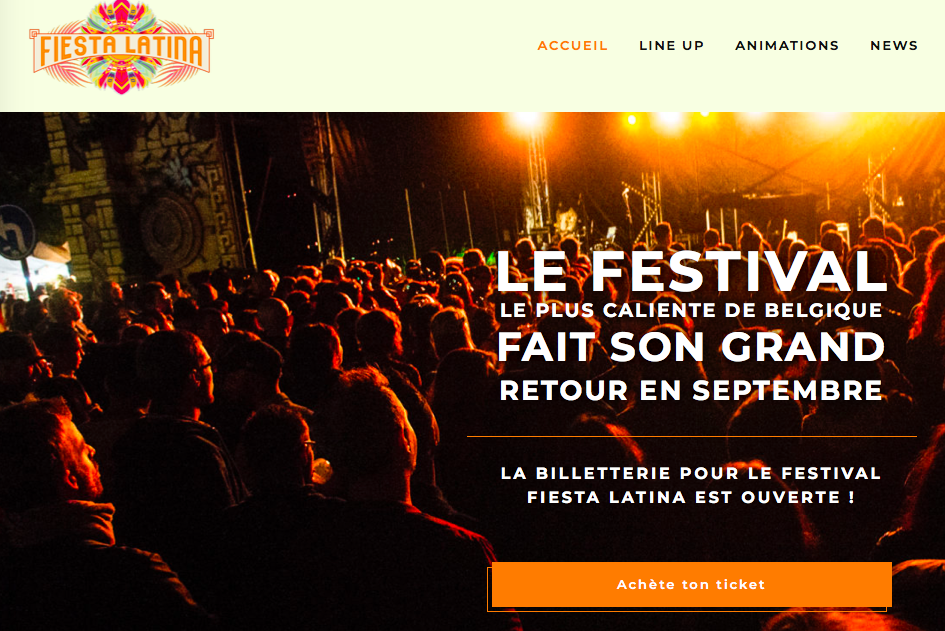The height and width of the screenshot is (631, 945).
Task: Click the 'La billetterie pour le festival' line
Action: pos(691,473)
